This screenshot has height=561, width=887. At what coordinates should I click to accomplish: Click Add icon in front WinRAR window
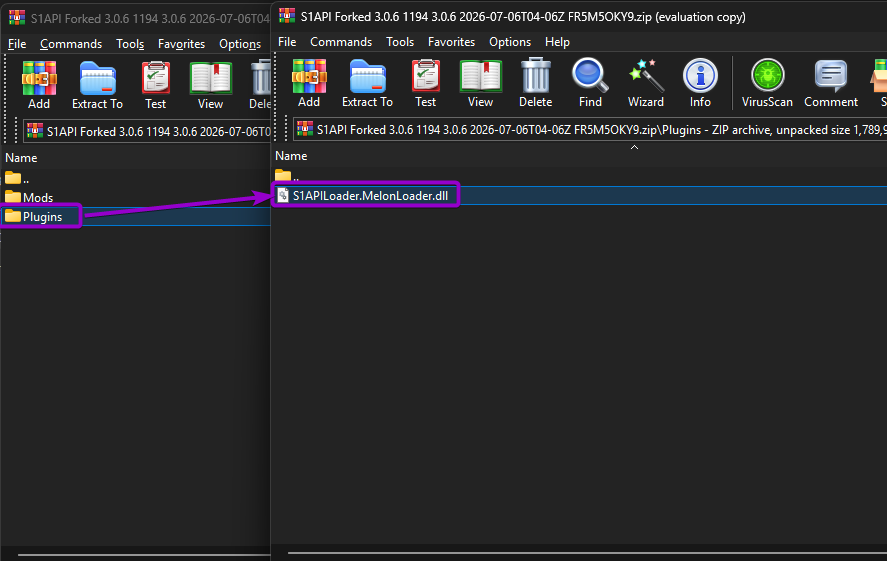click(x=309, y=83)
